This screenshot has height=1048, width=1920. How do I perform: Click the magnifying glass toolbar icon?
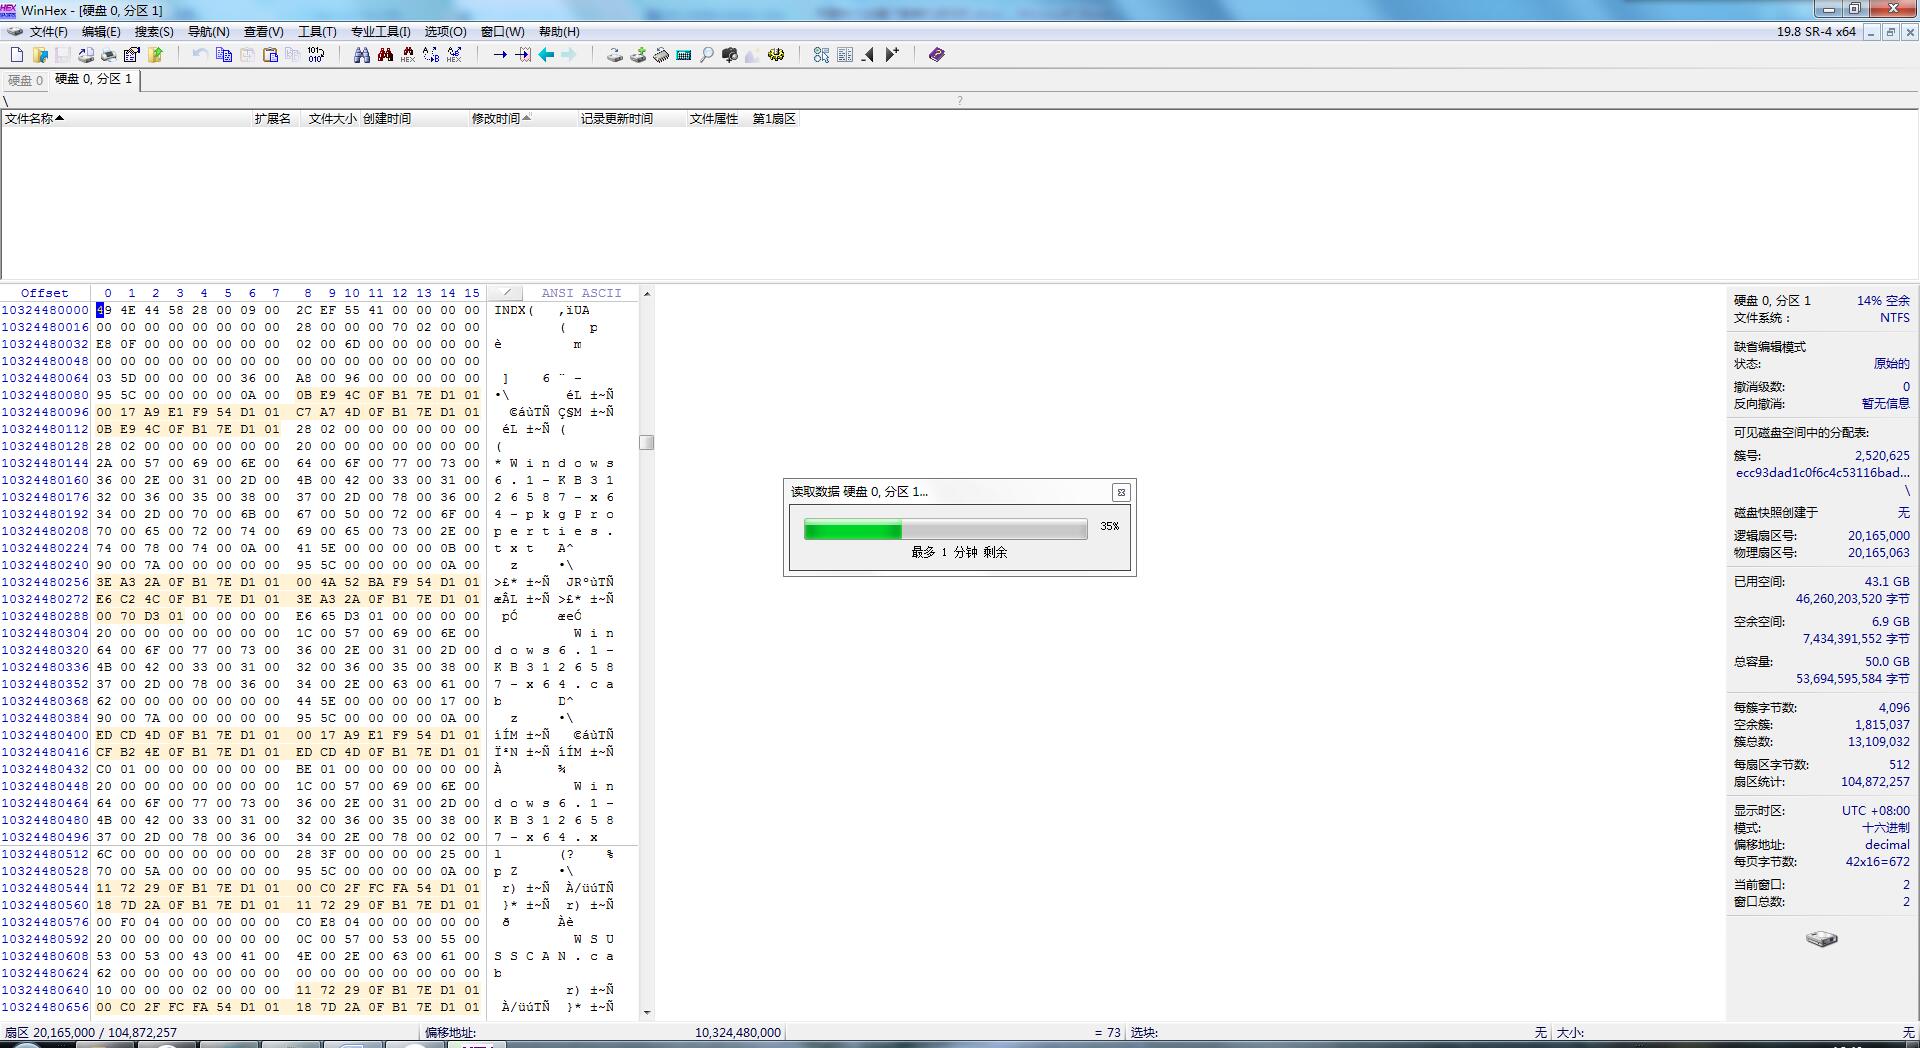coord(707,55)
